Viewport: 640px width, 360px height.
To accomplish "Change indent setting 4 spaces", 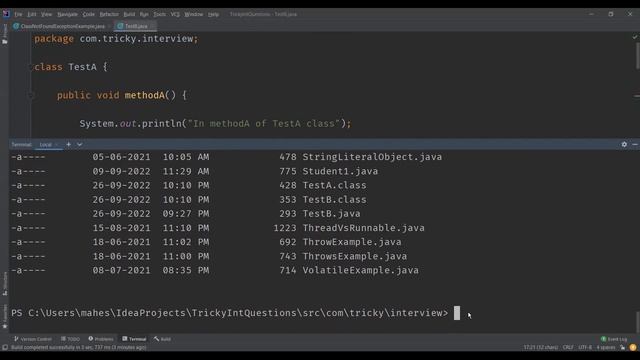I will pos(606,348).
